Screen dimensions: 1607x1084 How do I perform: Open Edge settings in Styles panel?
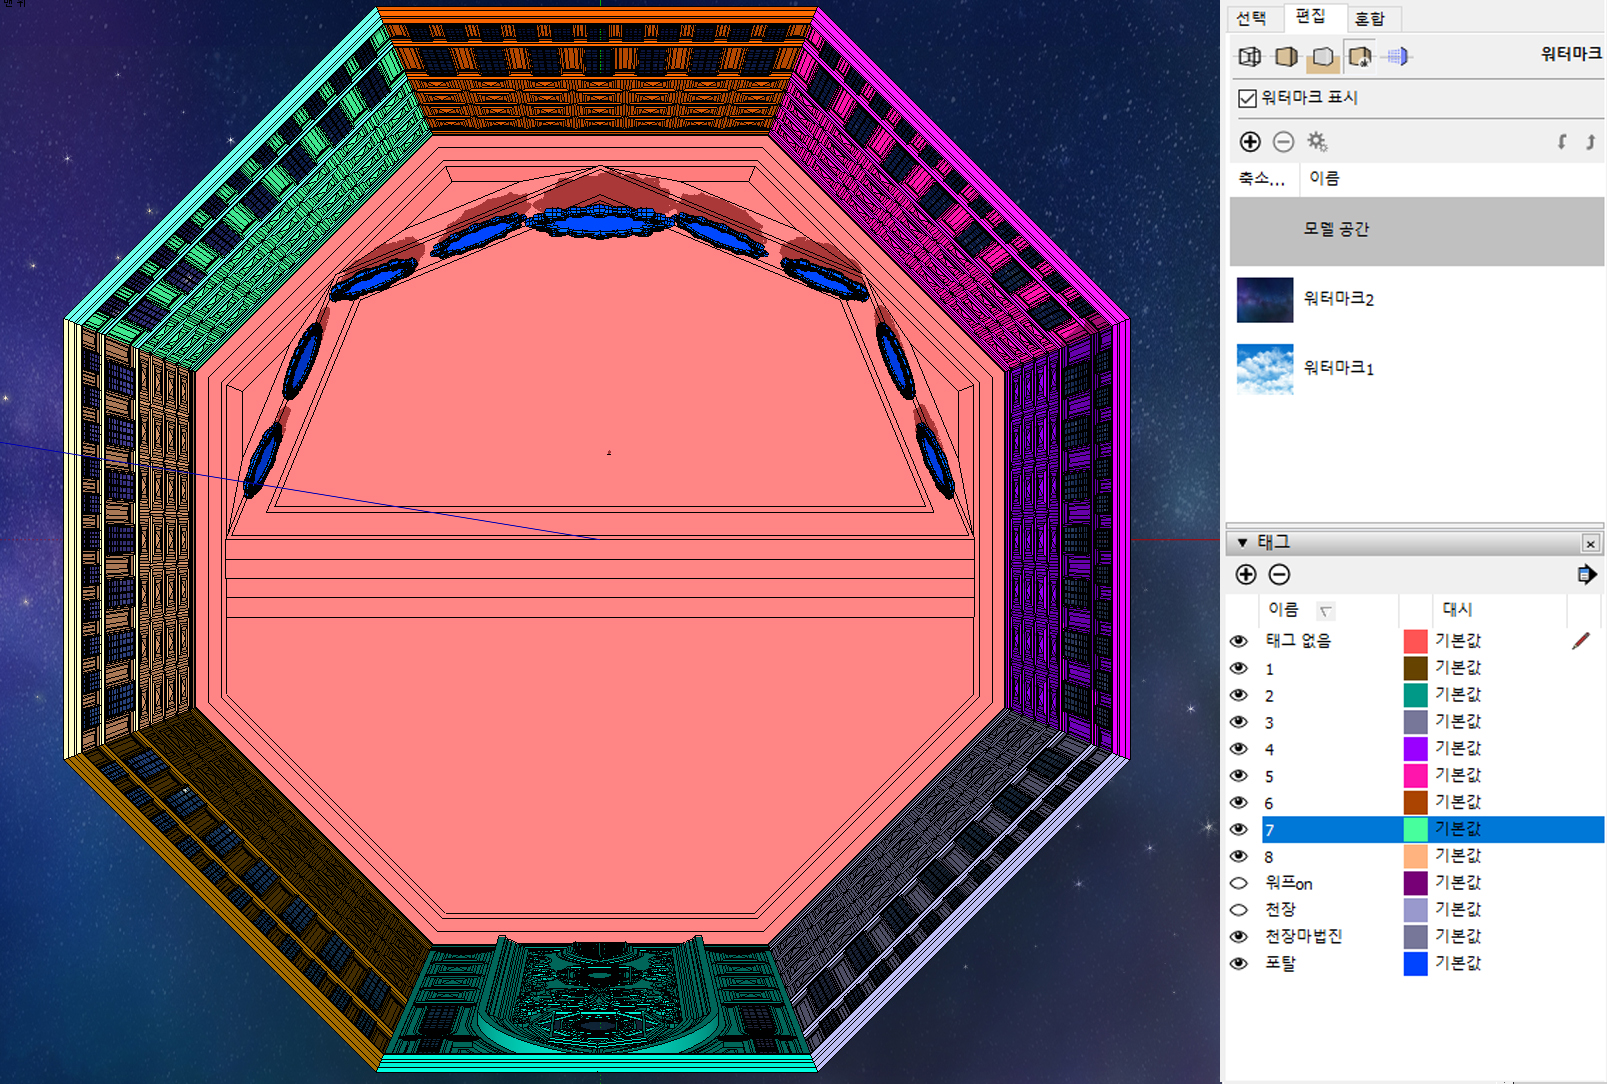[x=1250, y=57]
